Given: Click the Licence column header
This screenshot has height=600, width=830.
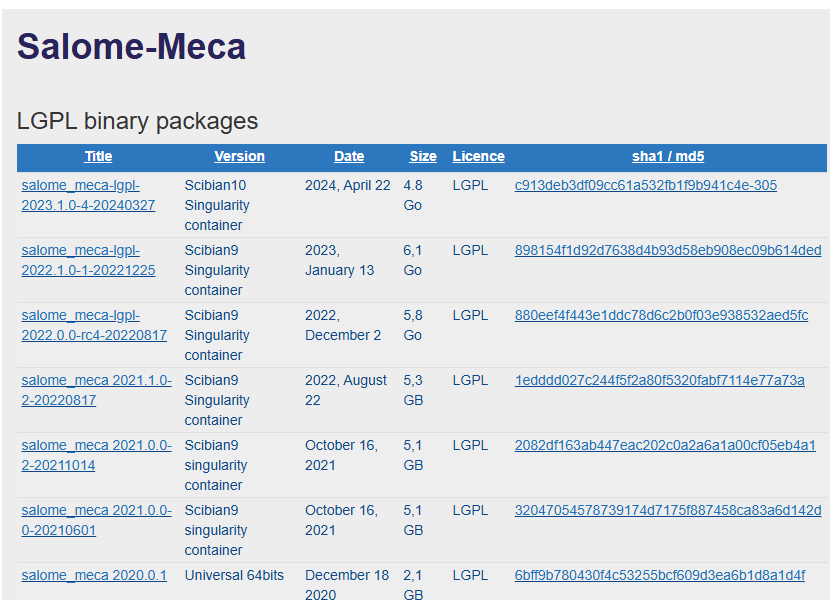Looking at the screenshot, I should (478, 156).
